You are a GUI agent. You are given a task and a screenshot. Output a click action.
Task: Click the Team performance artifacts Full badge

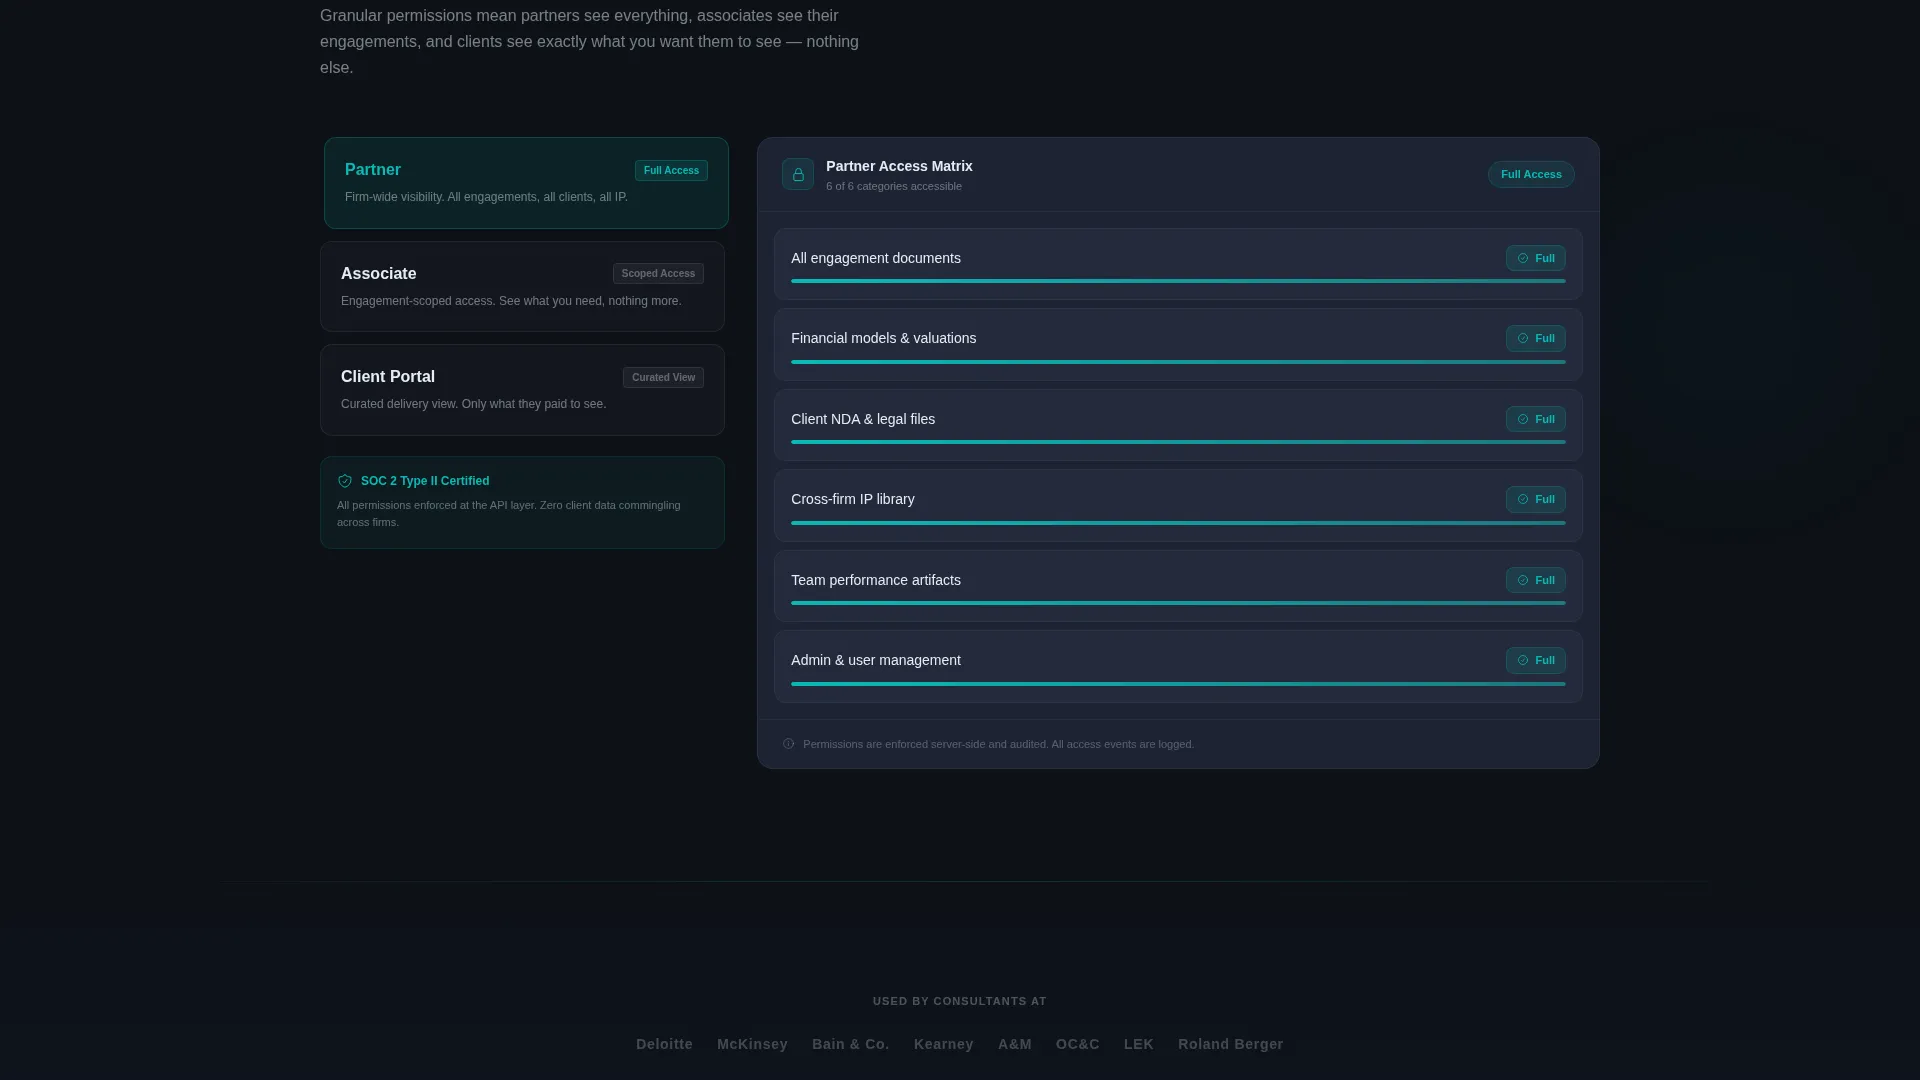tap(1535, 580)
